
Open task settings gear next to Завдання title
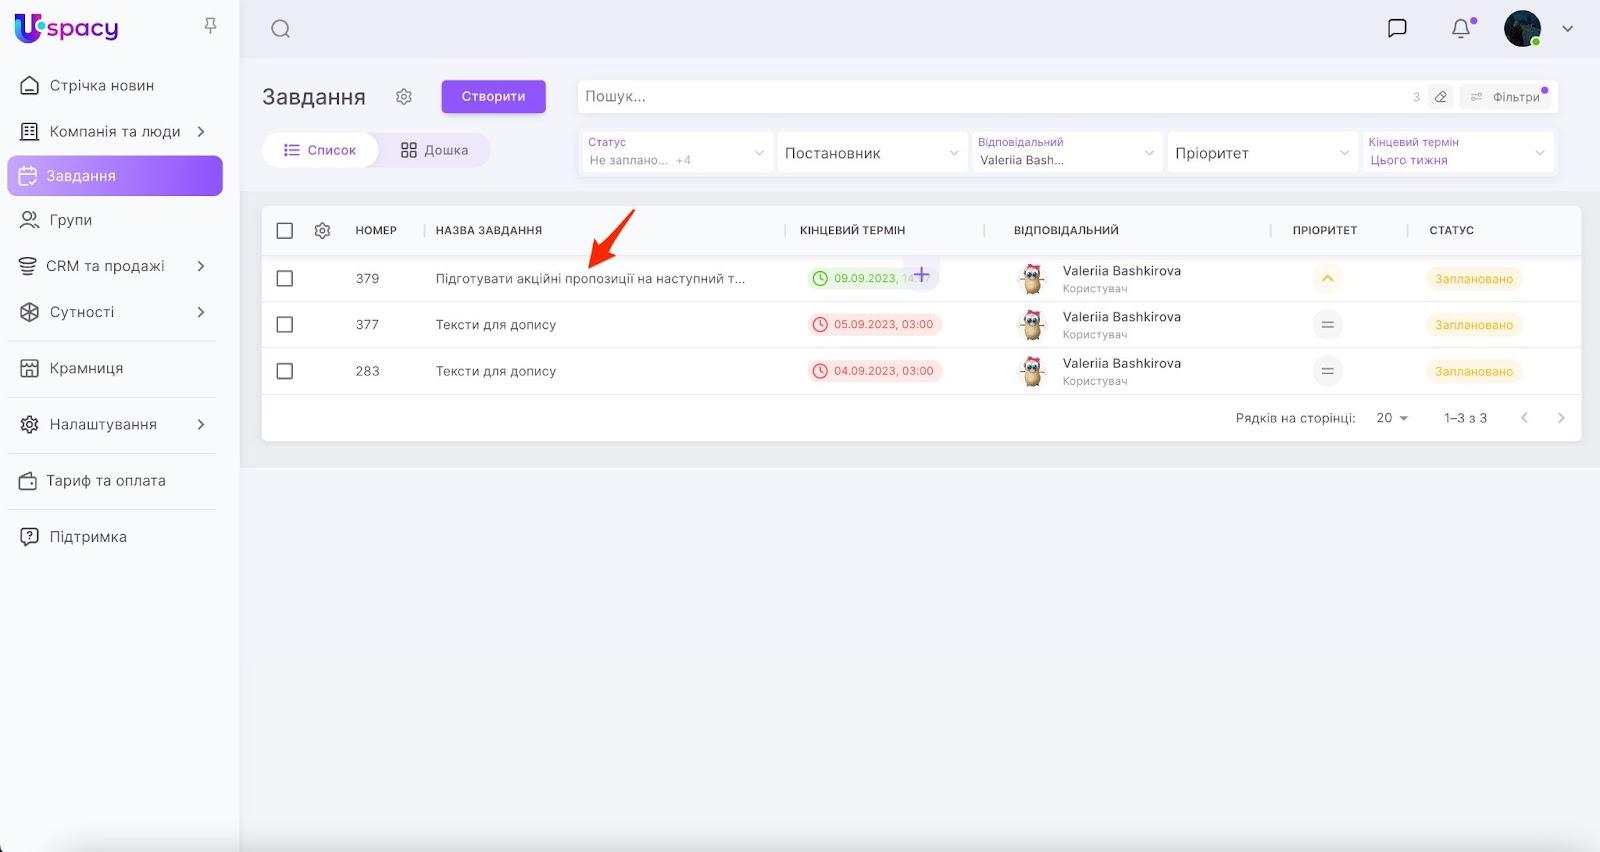coord(404,97)
